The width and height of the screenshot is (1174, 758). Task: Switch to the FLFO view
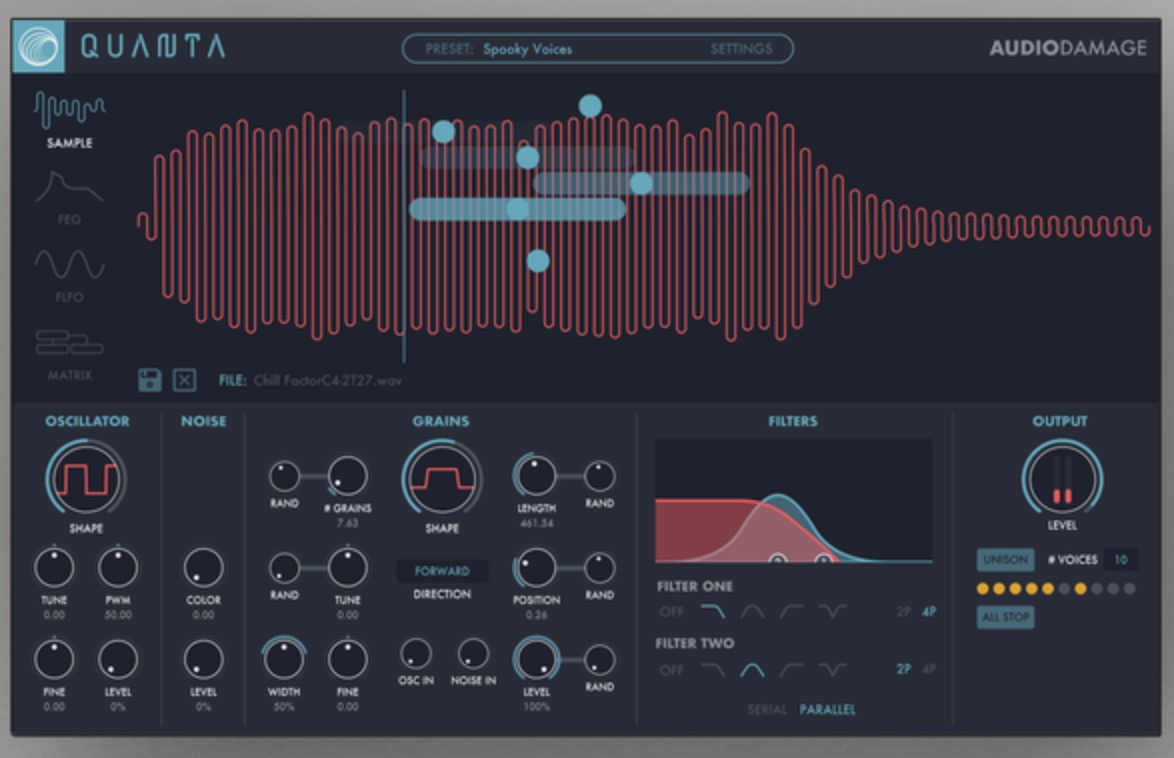pos(69,275)
